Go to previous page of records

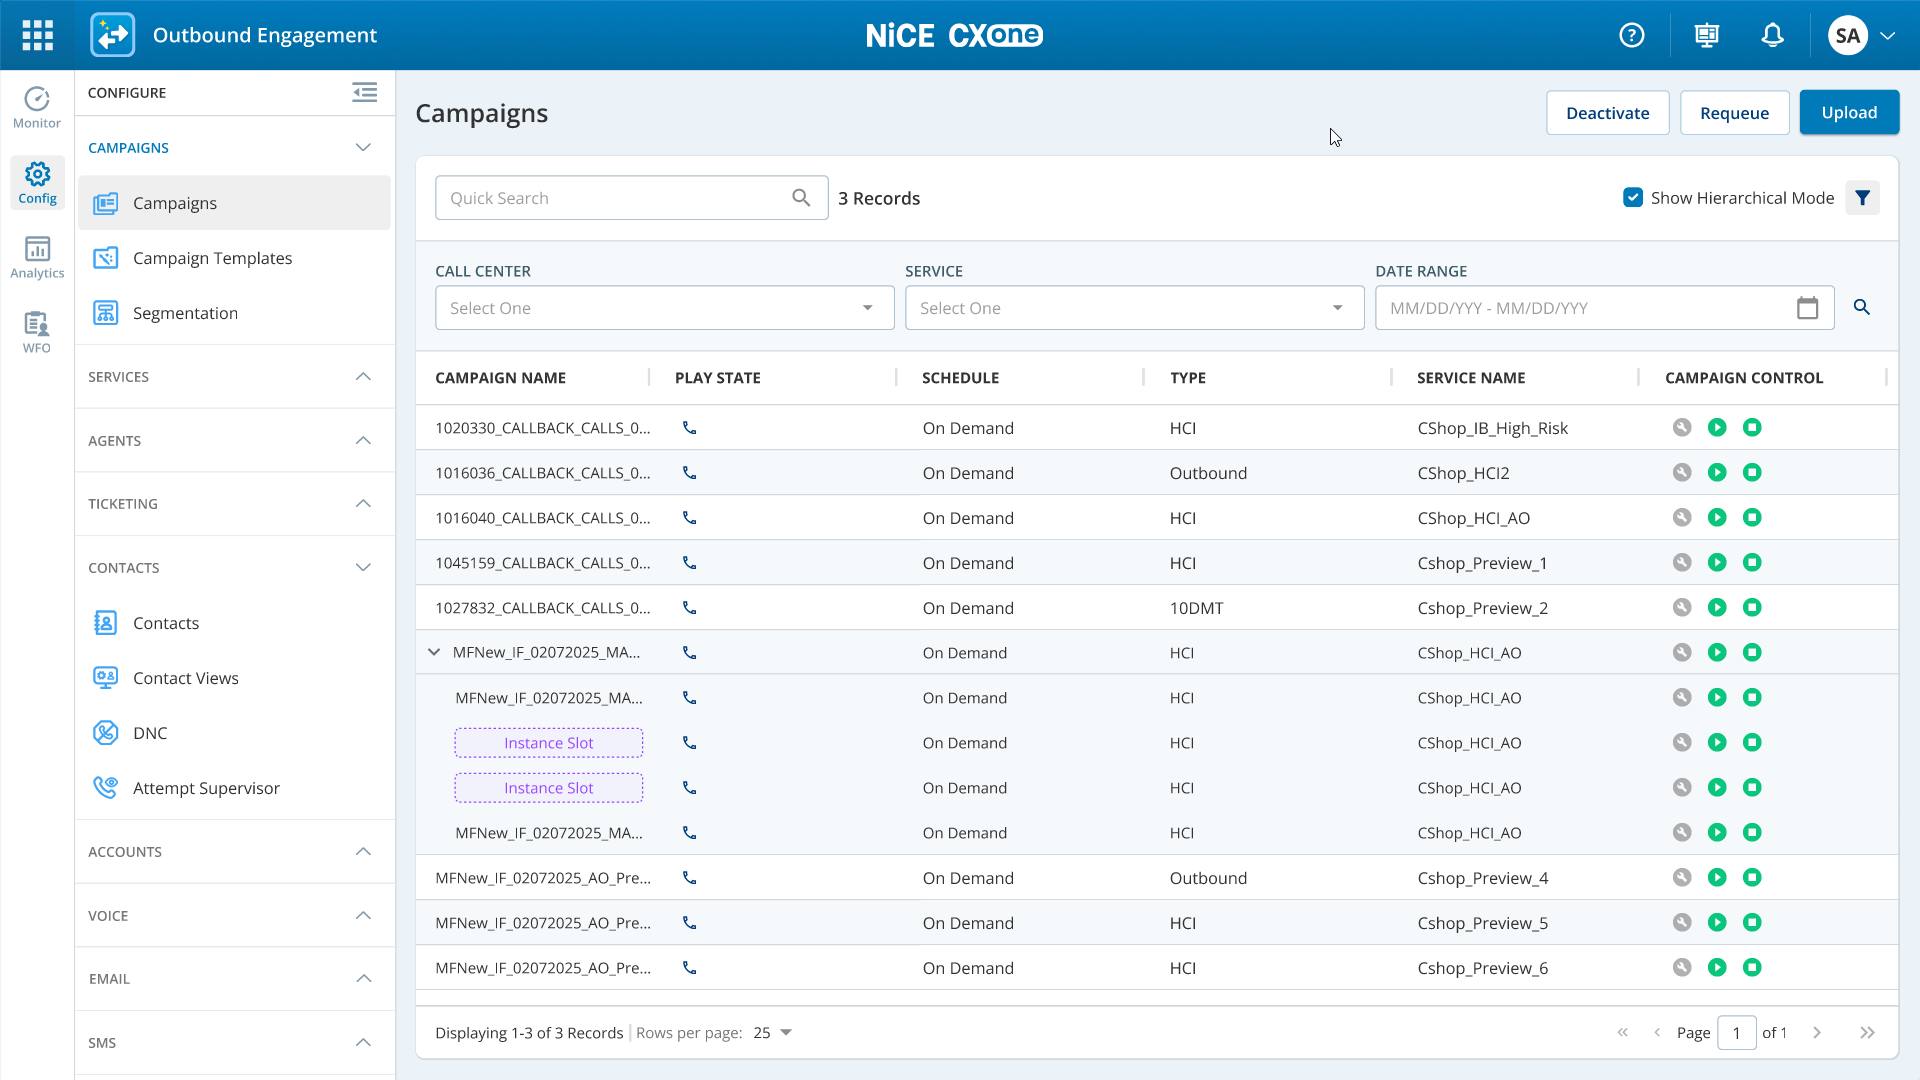pos(1657,1033)
